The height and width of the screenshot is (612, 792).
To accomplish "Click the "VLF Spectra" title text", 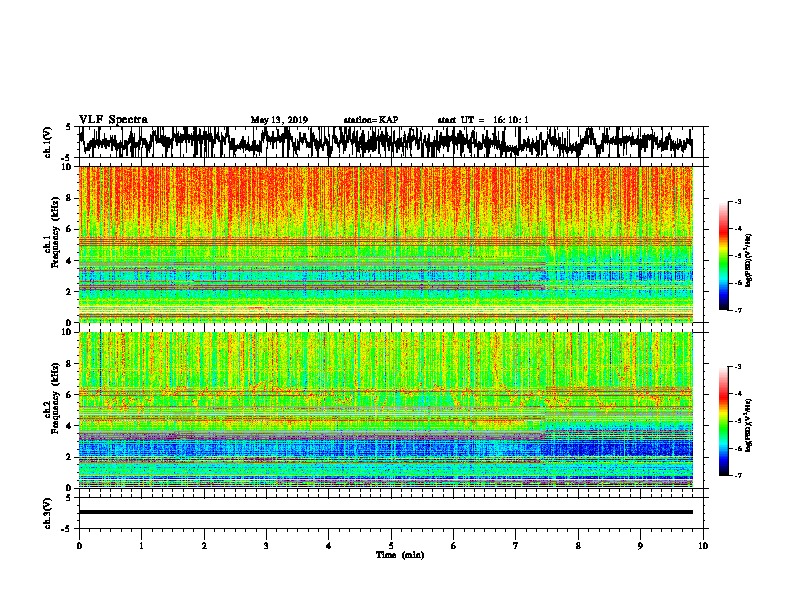I will coord(113,120).
